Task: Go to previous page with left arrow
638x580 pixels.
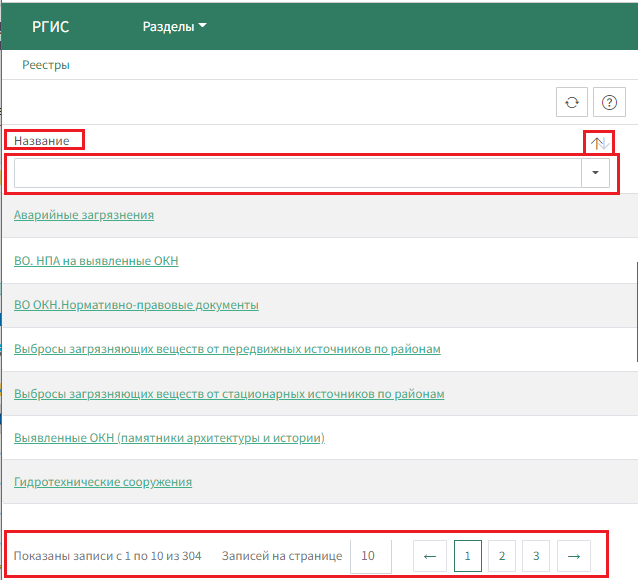Action: pyautogui.click(x=429, y=555)
